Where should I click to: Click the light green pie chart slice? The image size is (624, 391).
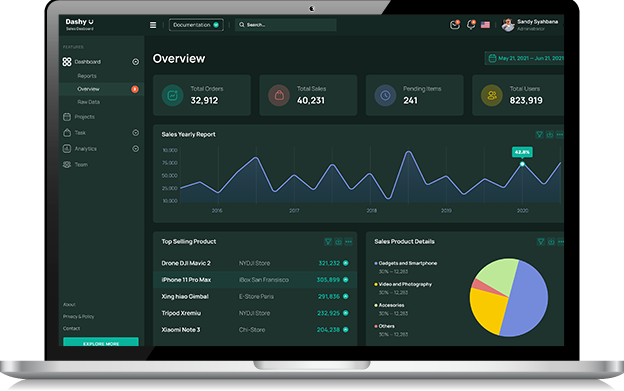pos(499,275)
